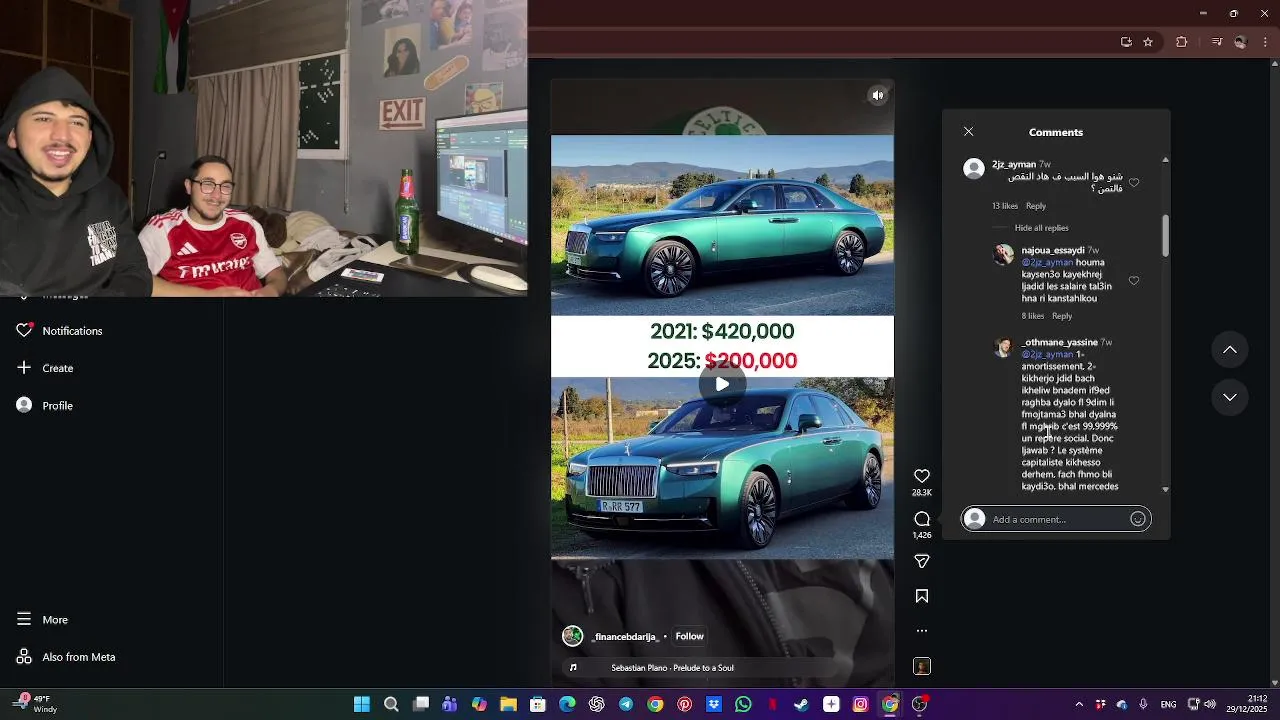Switch input language via ENG indicator
Image resolution: width=1280 pixels, height=720 pixels.
tap(1168, 704)
